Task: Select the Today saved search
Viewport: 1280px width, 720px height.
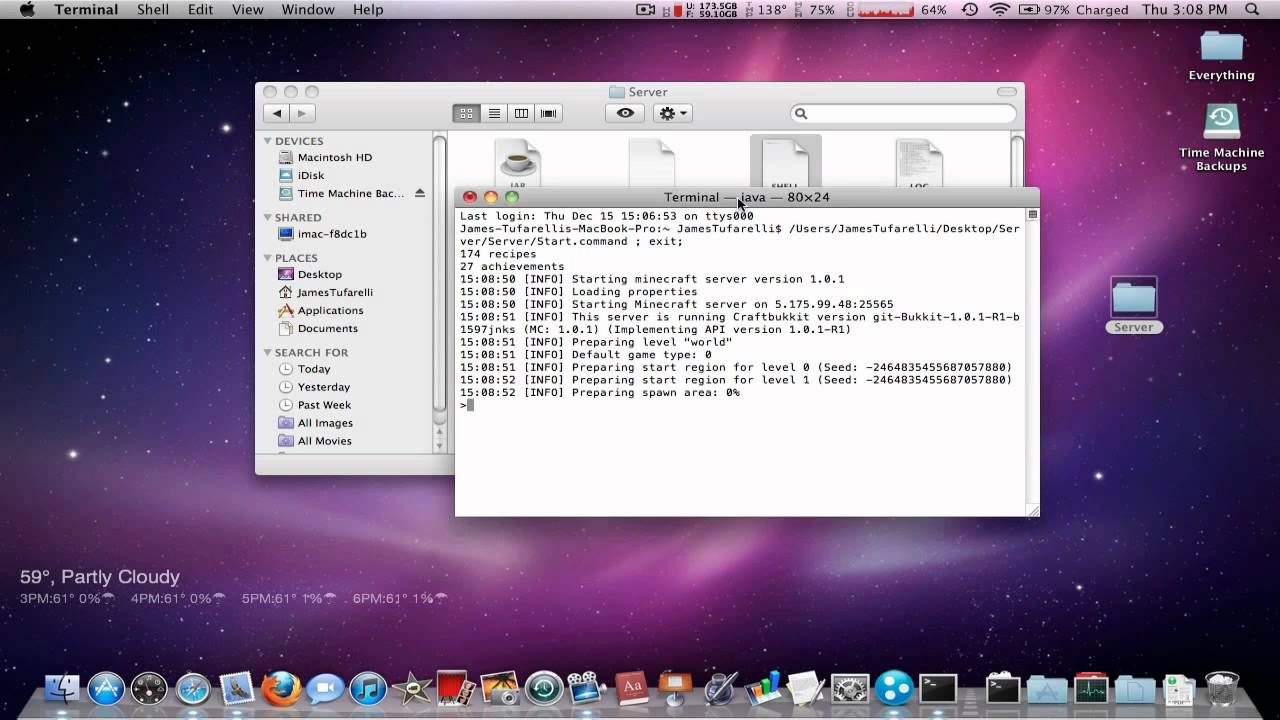Action: [313, 369]
